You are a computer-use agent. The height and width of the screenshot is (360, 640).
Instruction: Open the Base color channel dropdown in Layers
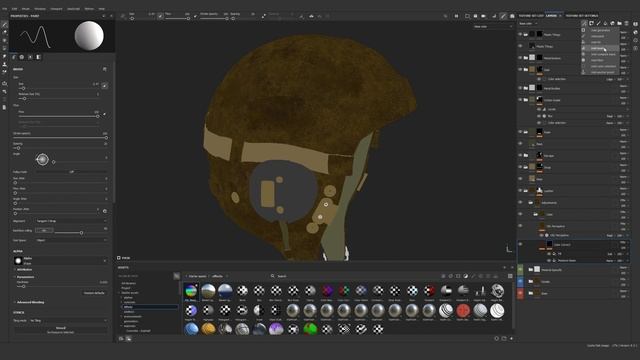tap(529, 24)
